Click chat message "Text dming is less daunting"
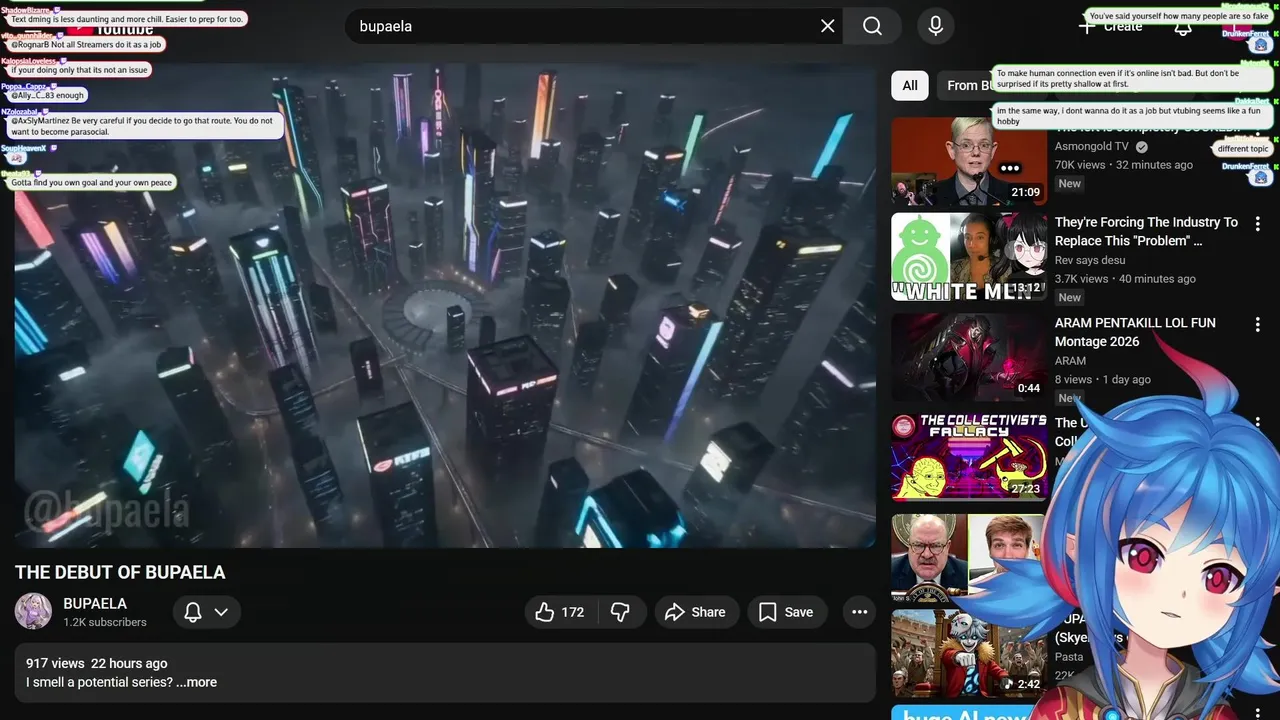The image size is (1280, 720). coord(127,19)
